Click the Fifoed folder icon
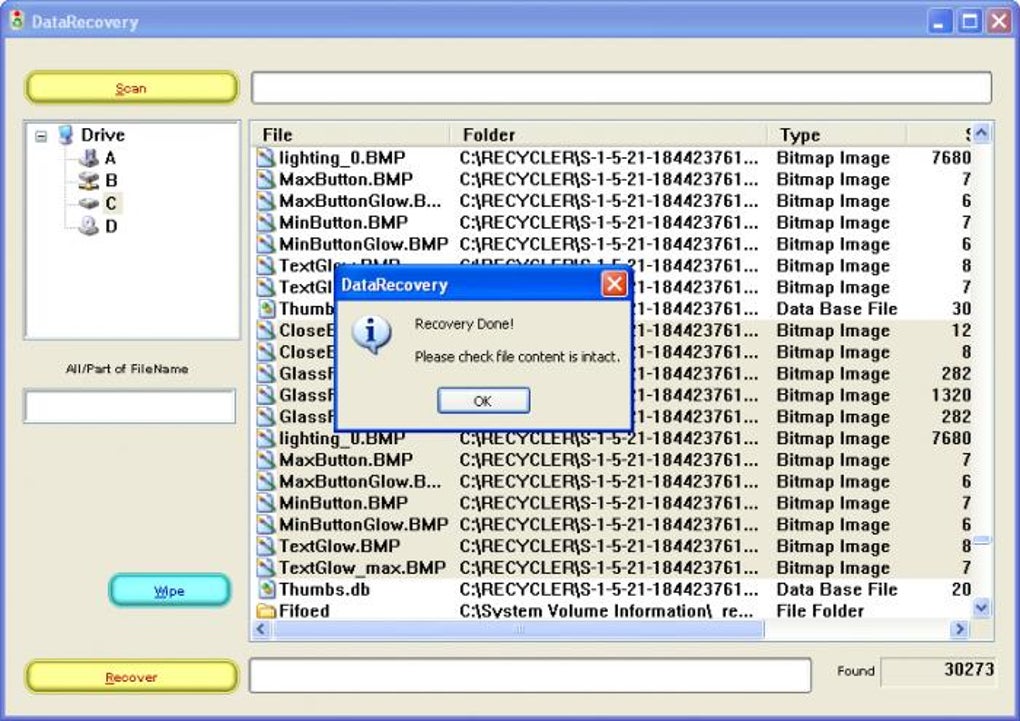This screenshot has width=1020, height=721. (x=266, y=611)
